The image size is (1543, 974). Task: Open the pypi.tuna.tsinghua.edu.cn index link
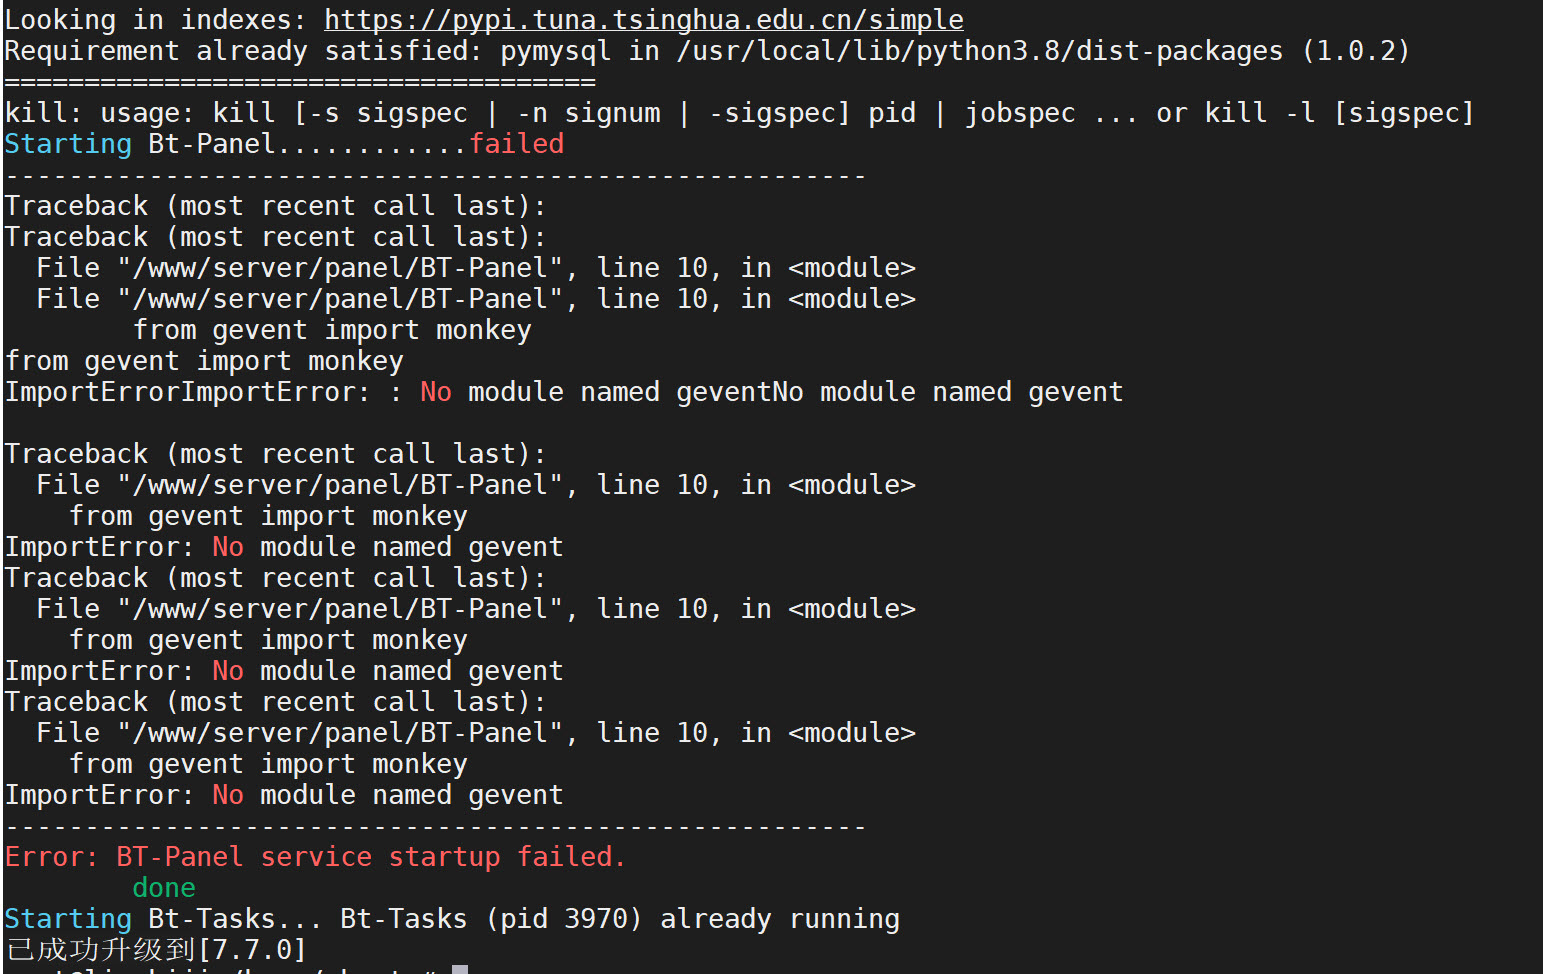pyautogui.click(x=643, y=20)
